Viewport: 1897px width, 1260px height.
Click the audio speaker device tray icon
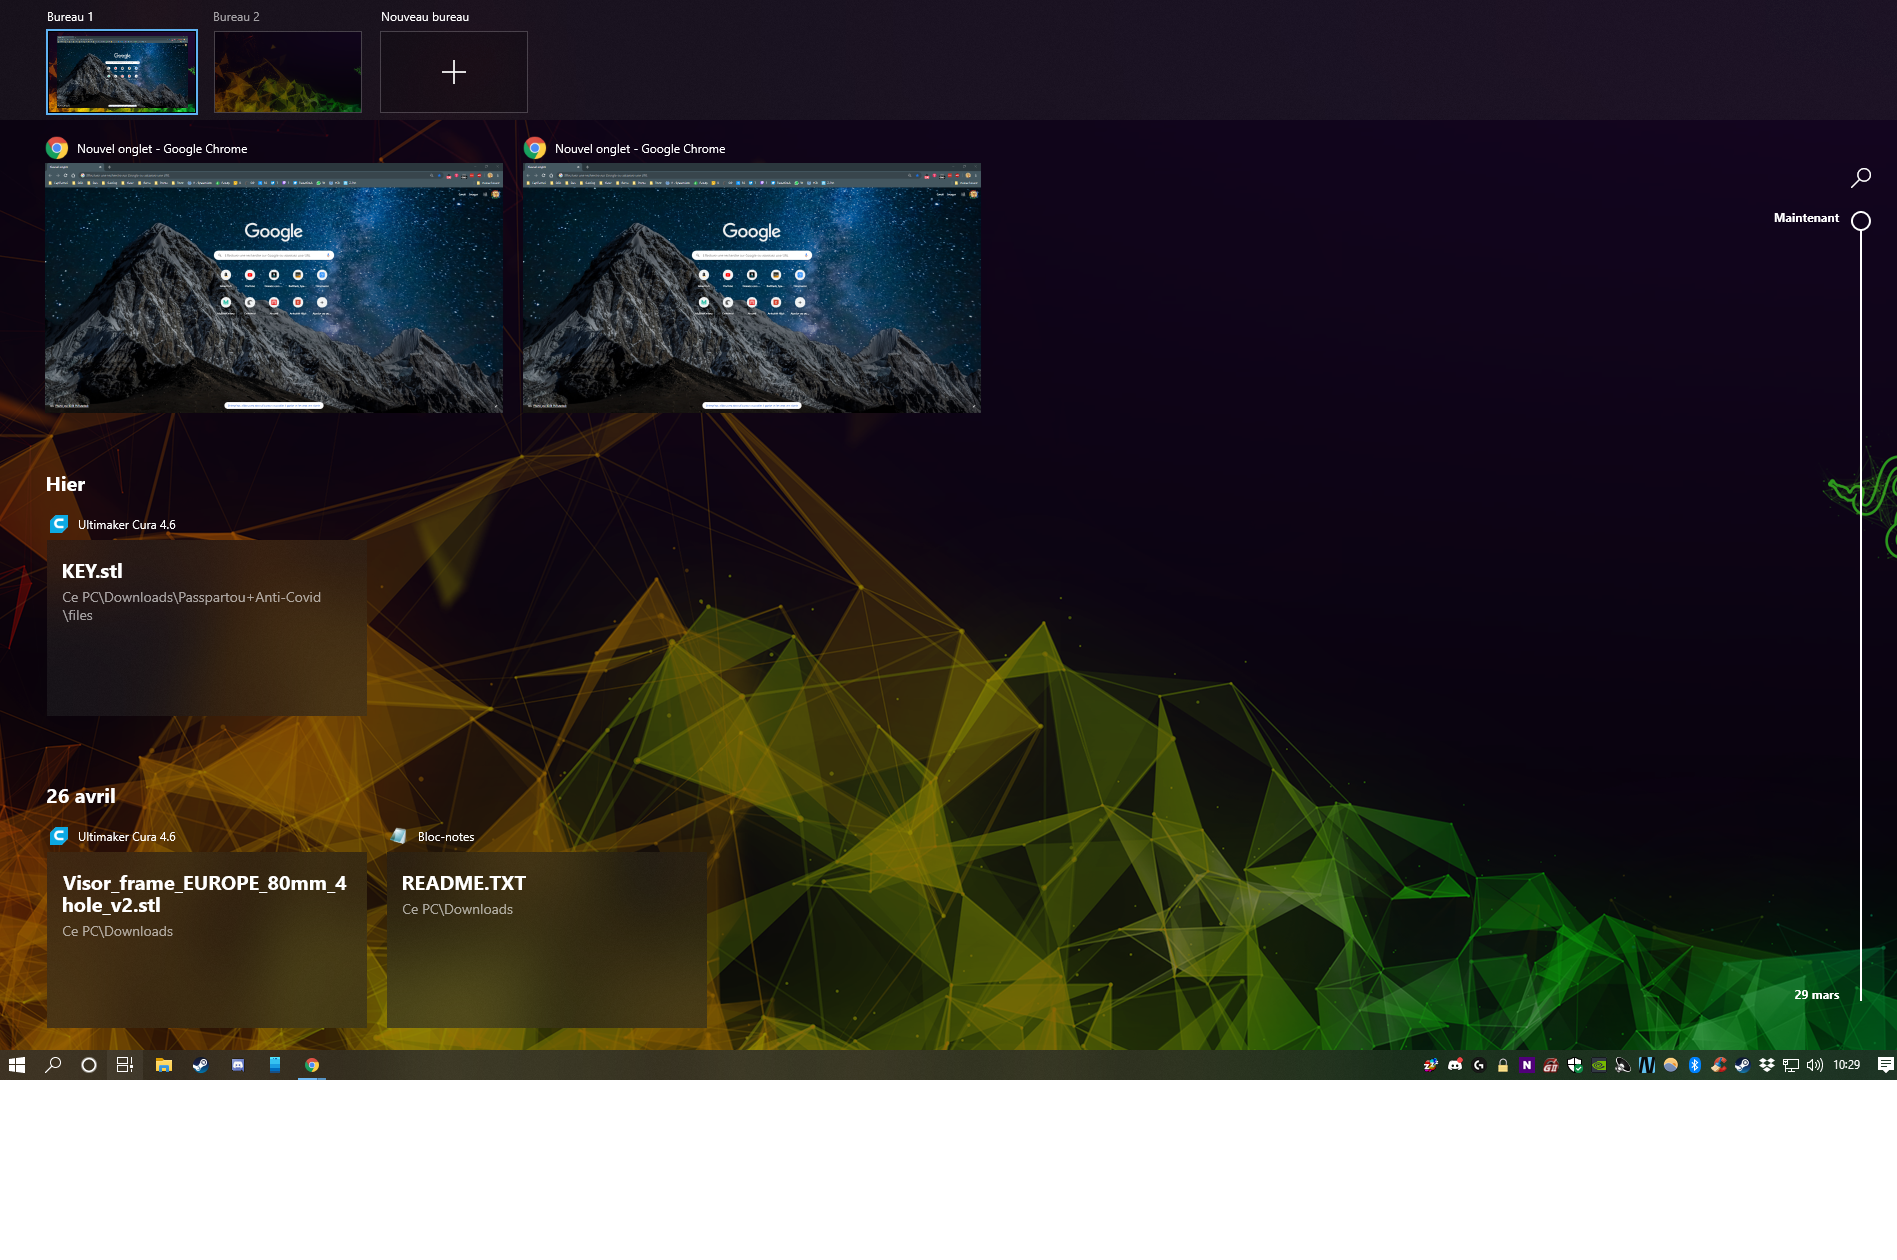[1623, 1065]
